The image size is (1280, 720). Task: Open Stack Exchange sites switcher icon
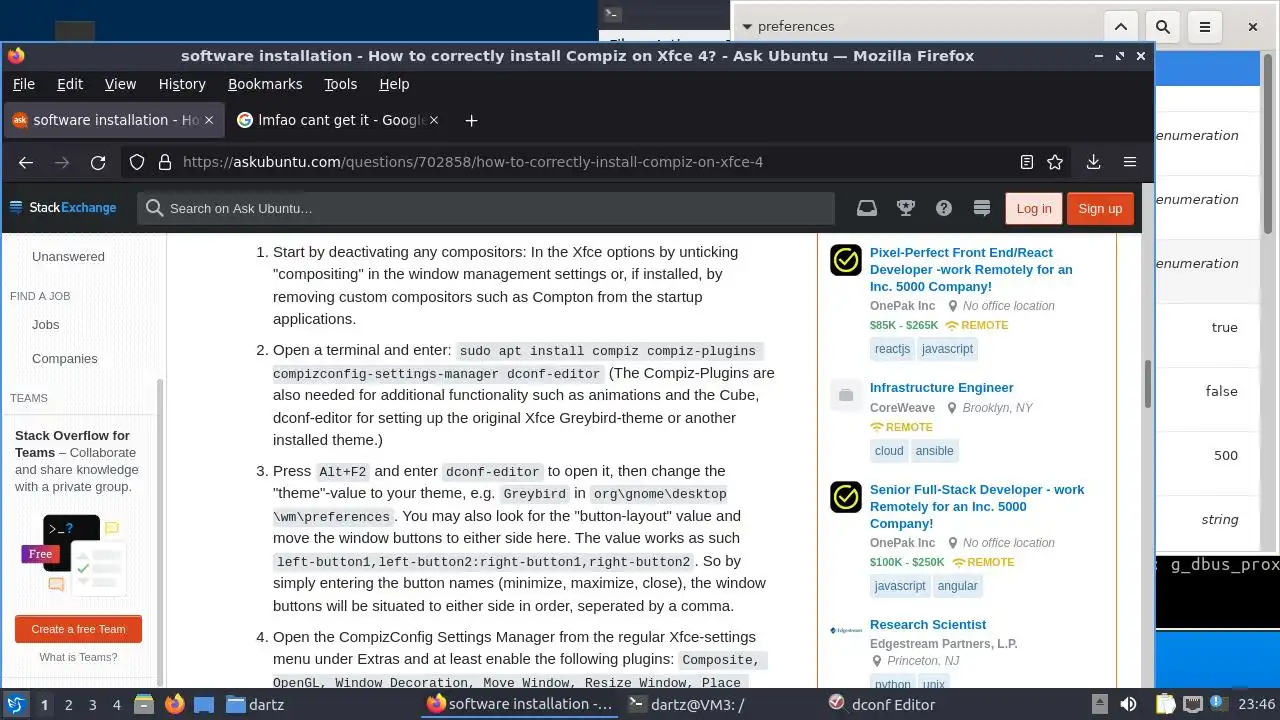click(x=982, y=208)
